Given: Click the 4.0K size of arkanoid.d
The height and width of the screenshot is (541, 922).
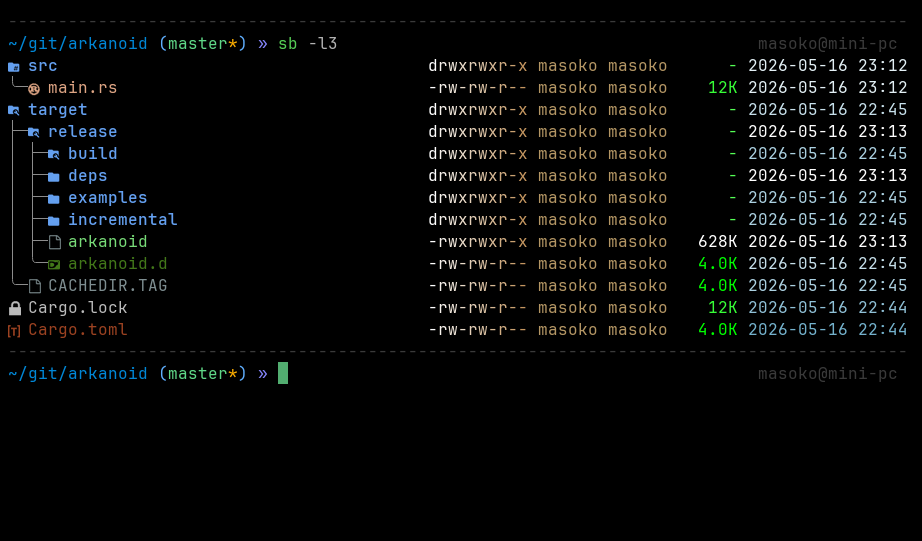Looking at the screenshot, I should tap(717, 263).
